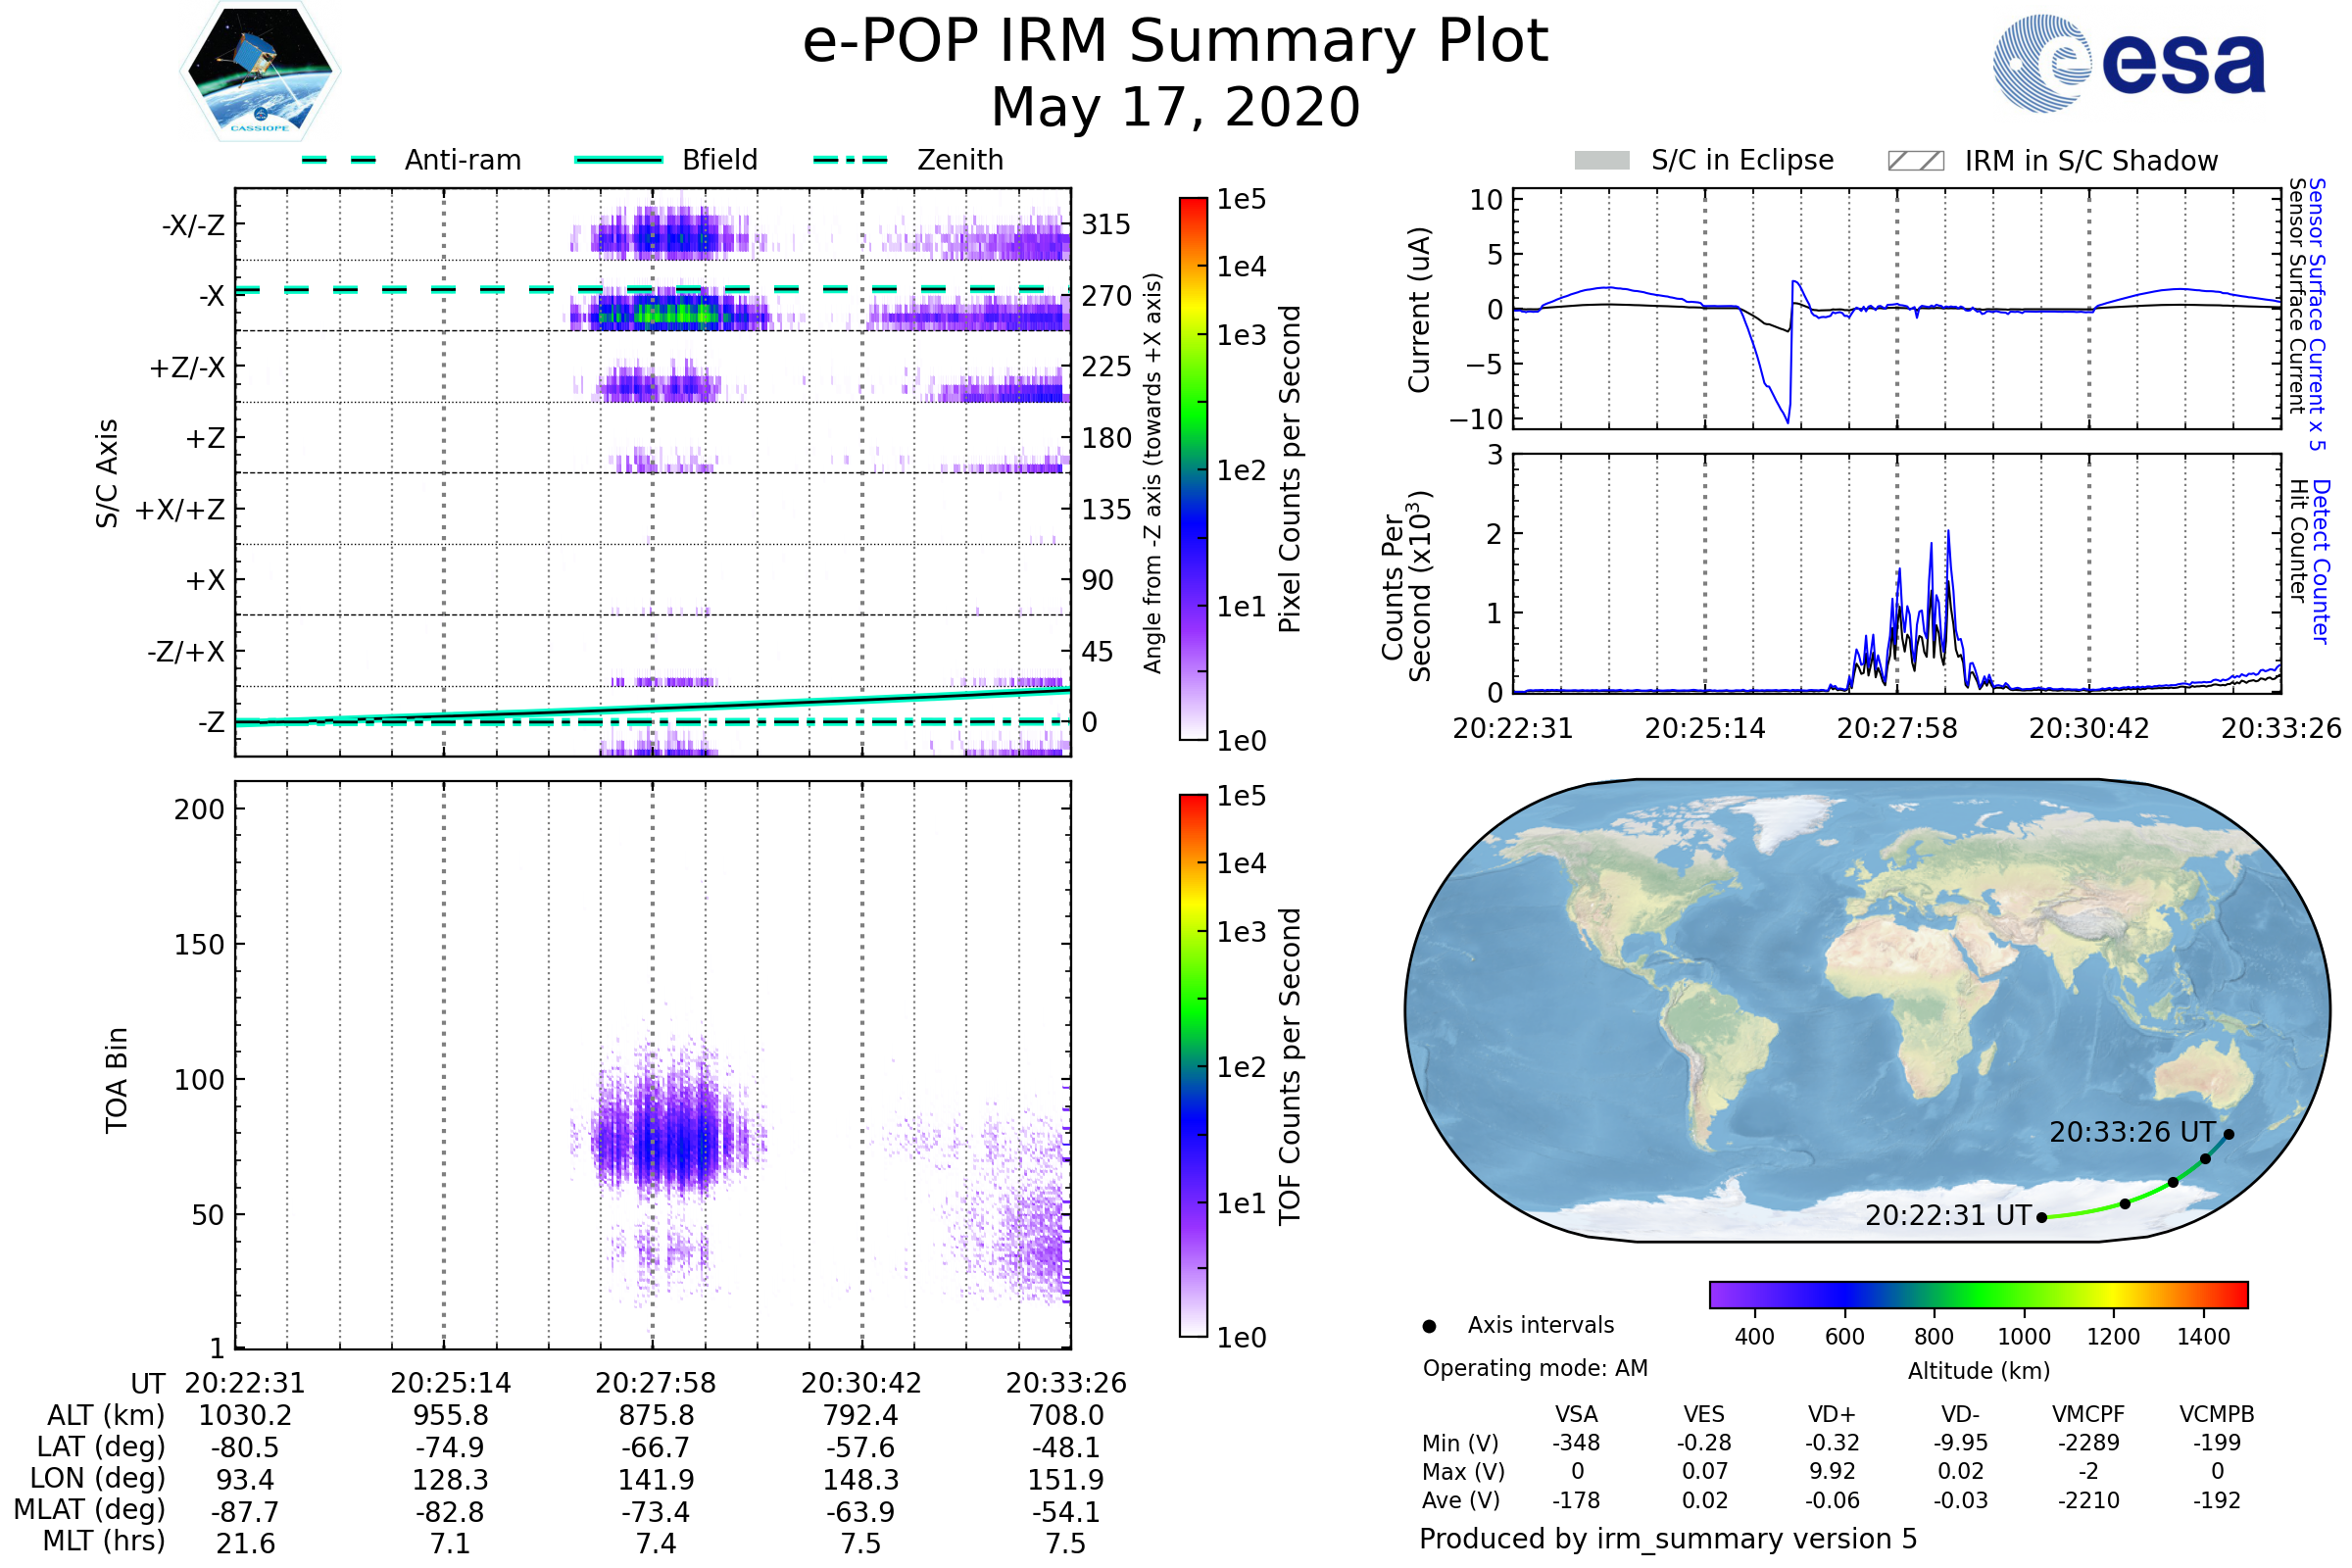Click the ESA logo
This screenshot has width=2352, height=1568.
(x=2128, y=64)
